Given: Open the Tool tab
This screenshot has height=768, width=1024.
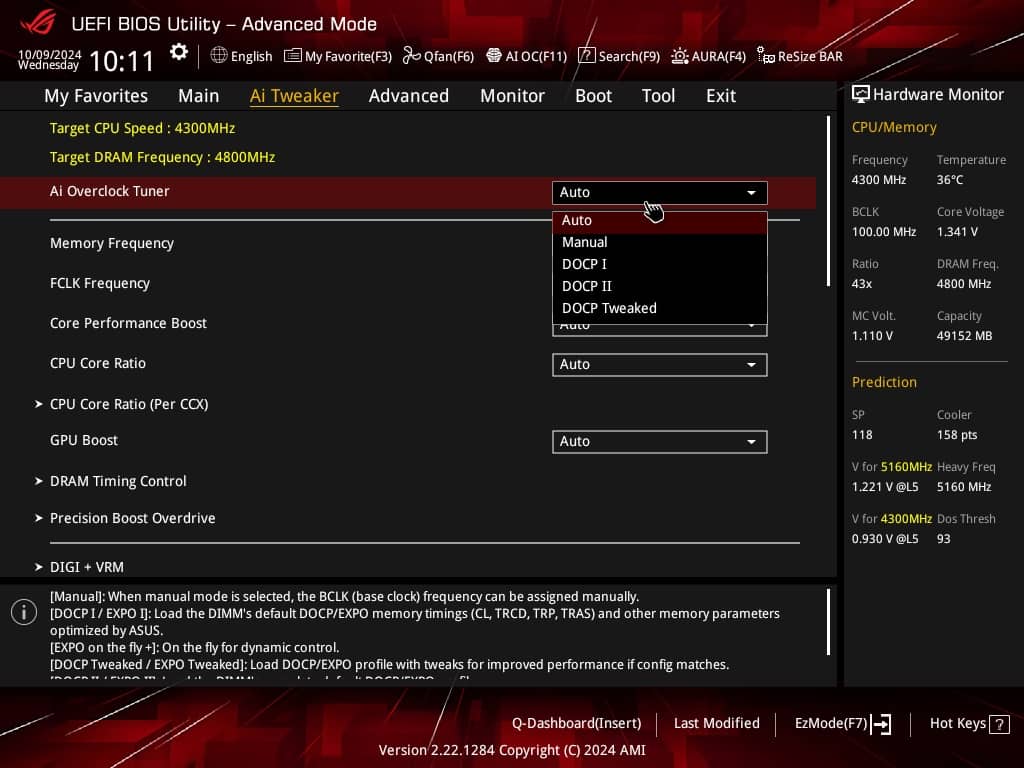Looking at the screenshot, I should [658, 96].
